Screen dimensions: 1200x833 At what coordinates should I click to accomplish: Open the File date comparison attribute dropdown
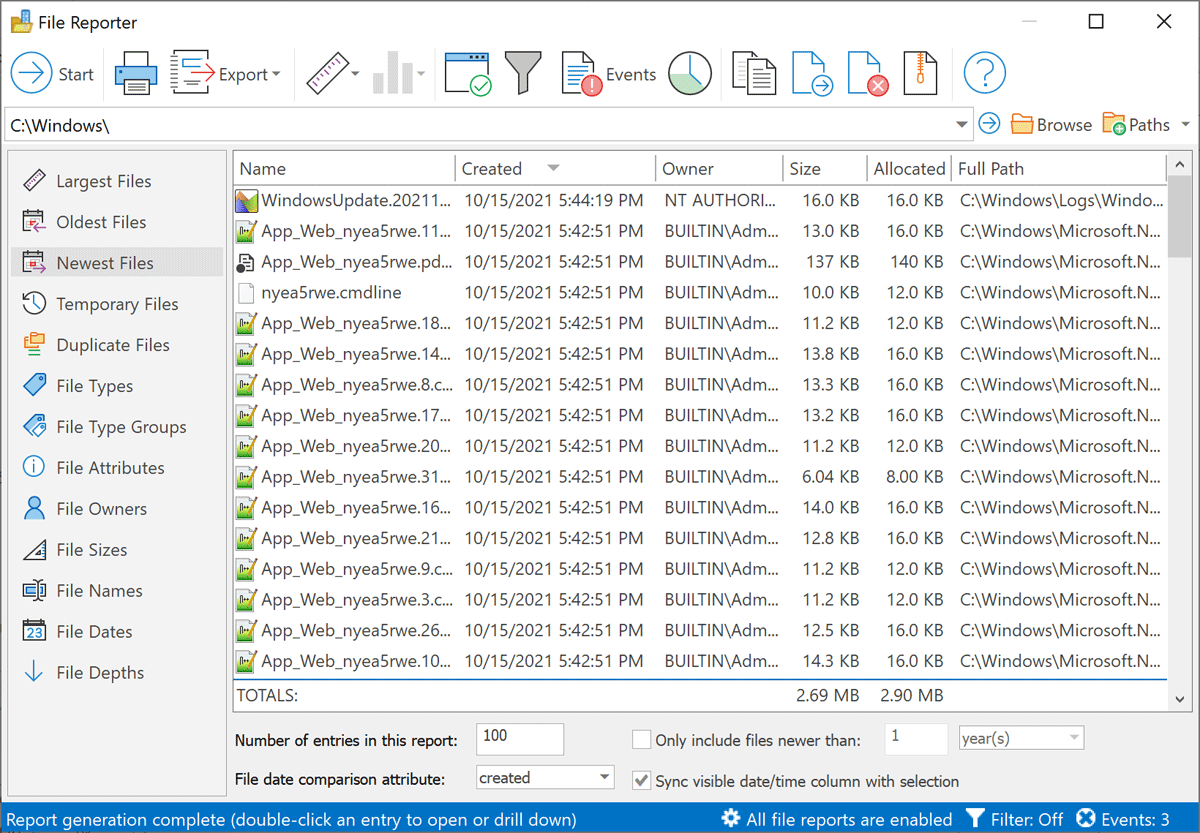[545, 776]
